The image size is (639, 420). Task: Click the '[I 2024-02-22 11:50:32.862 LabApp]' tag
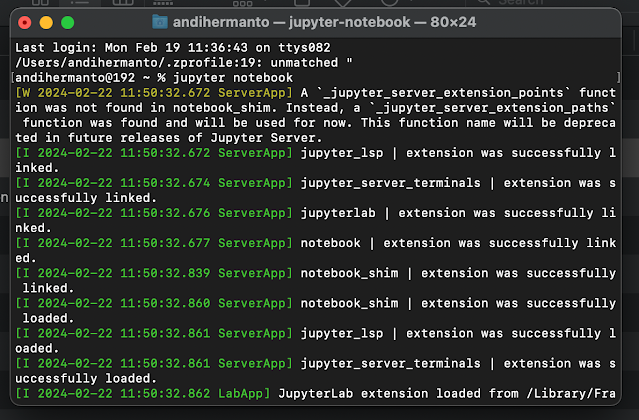[143, 394]
